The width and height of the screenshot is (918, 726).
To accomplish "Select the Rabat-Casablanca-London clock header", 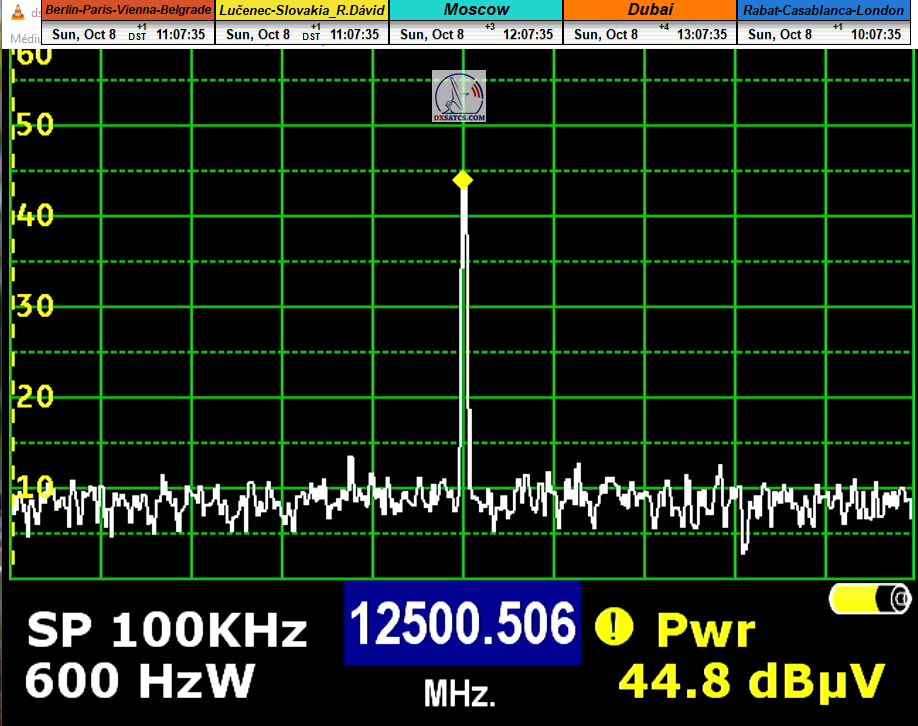I will 826,10.
